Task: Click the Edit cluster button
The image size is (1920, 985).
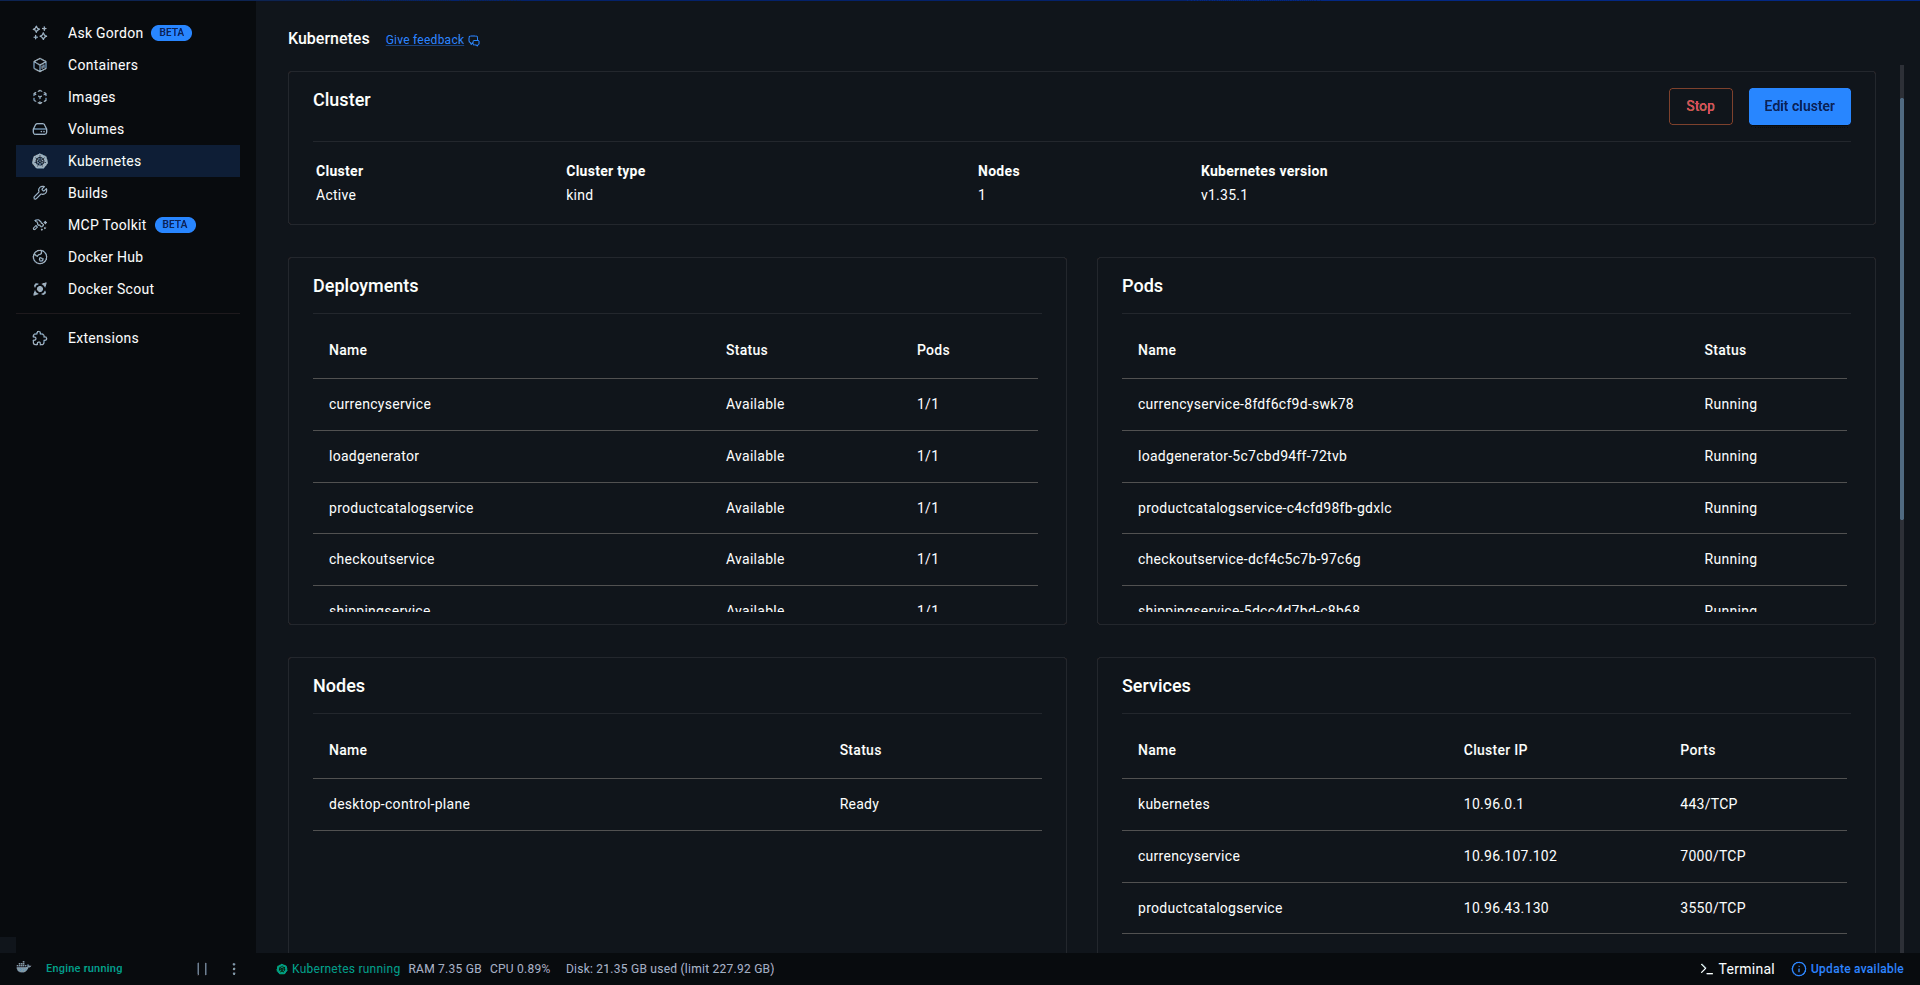Action: tap(1799, 106)
